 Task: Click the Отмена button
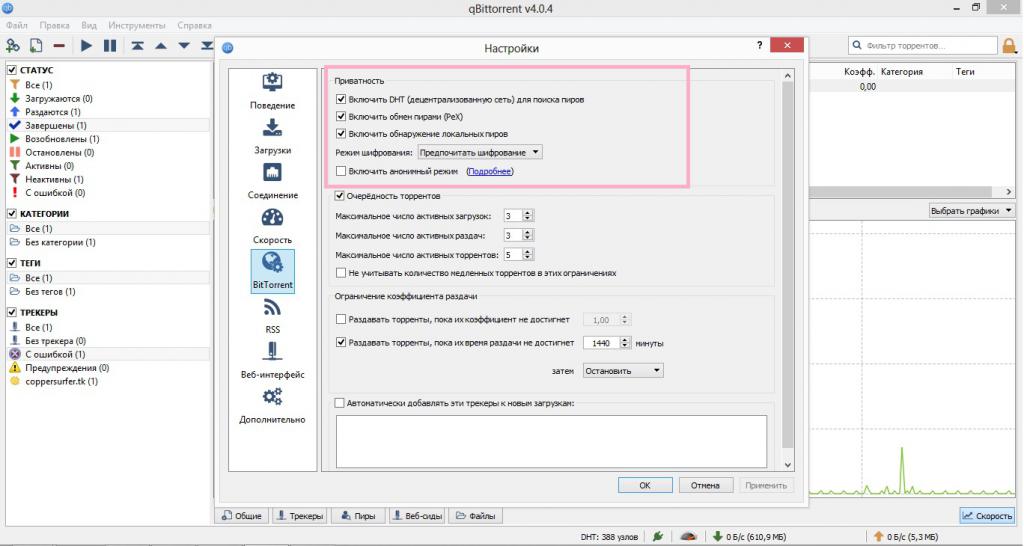click(705, 485)
